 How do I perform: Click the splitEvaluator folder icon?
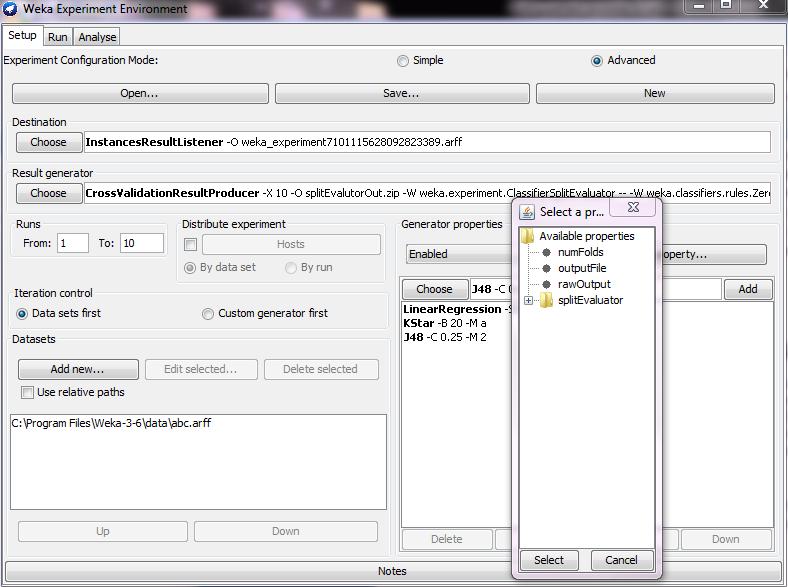point(546,301)
